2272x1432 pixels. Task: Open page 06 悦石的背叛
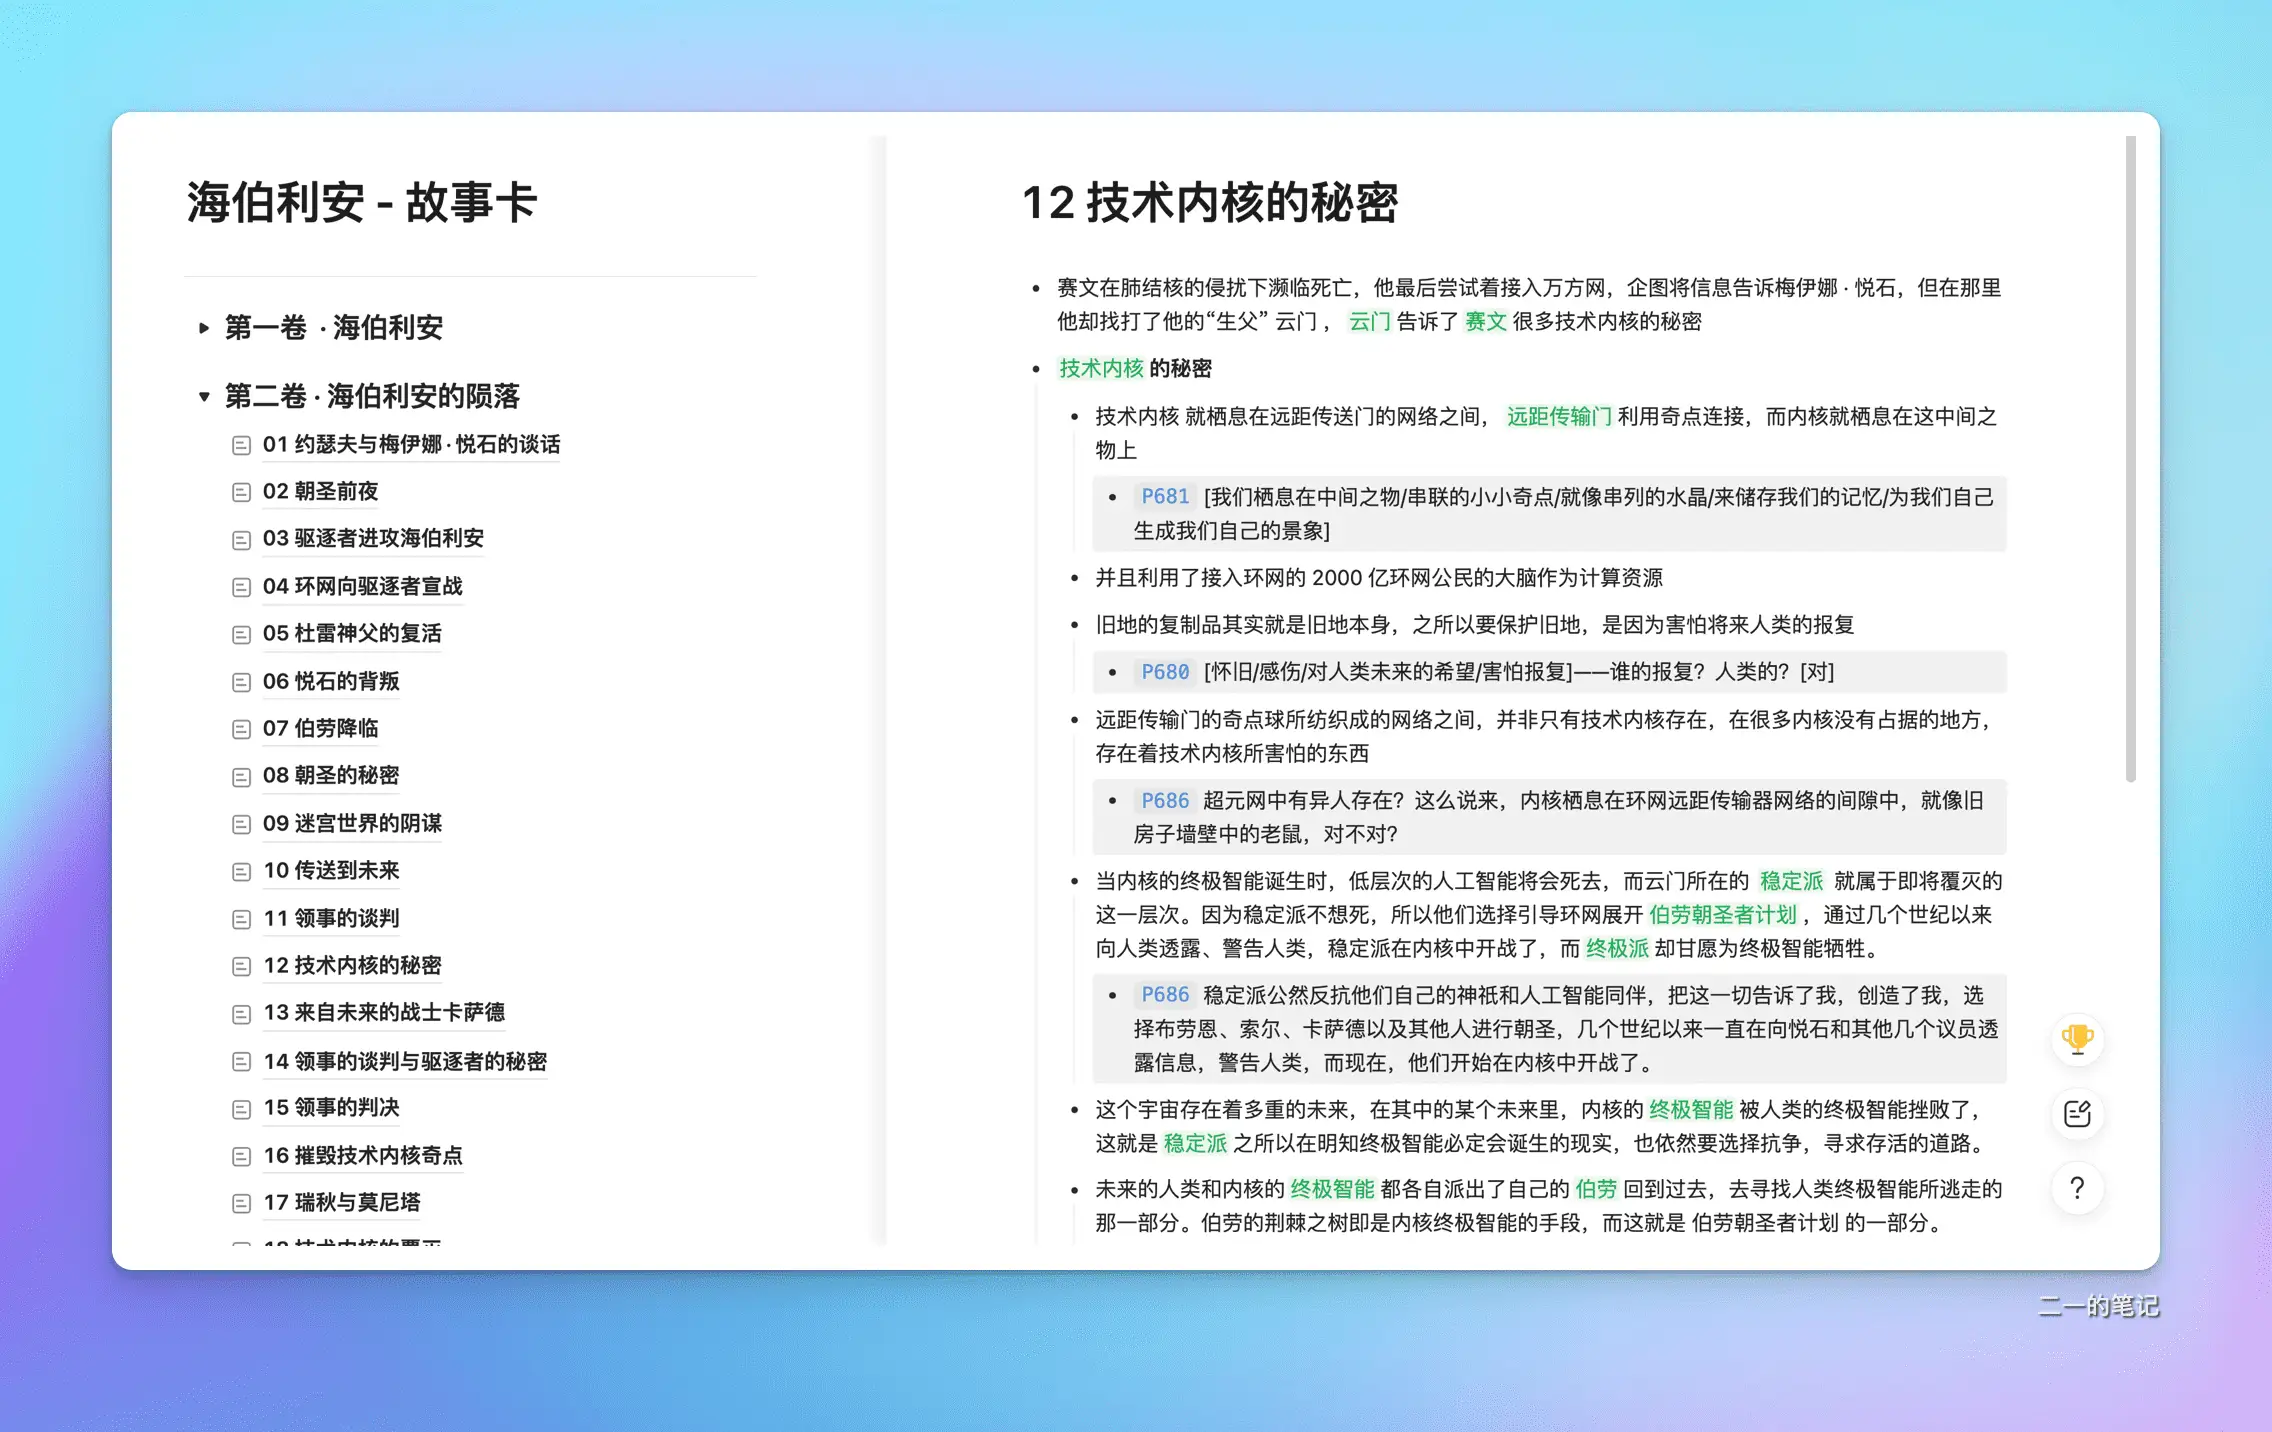tap(331, 681)
